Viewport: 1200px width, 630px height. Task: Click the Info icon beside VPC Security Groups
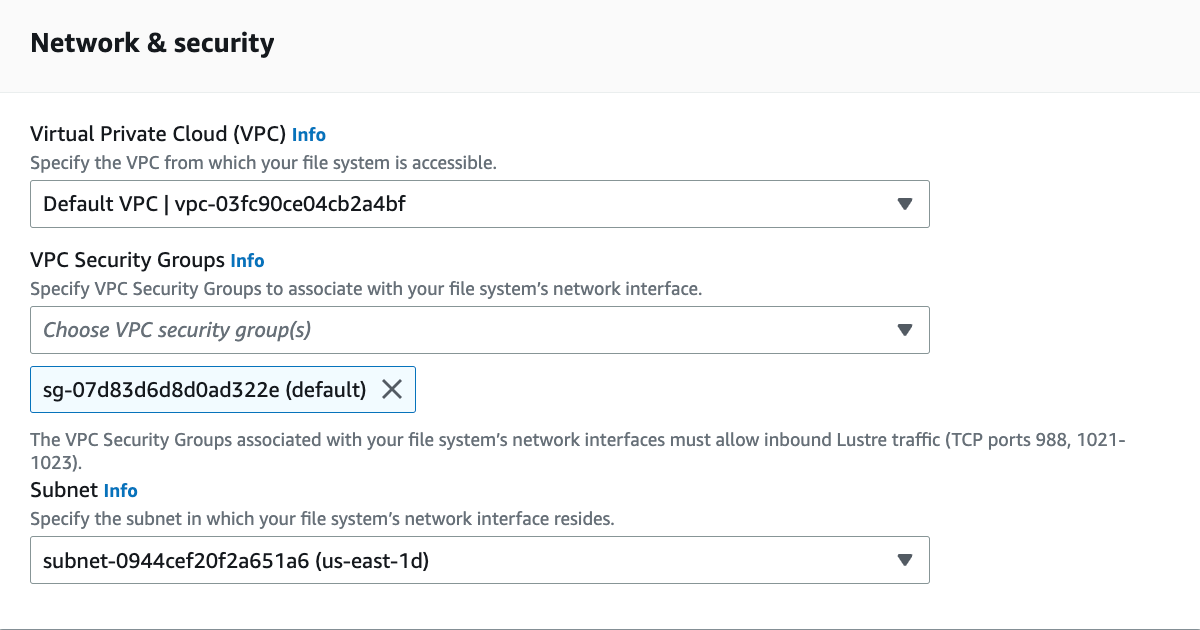(247, 260)
